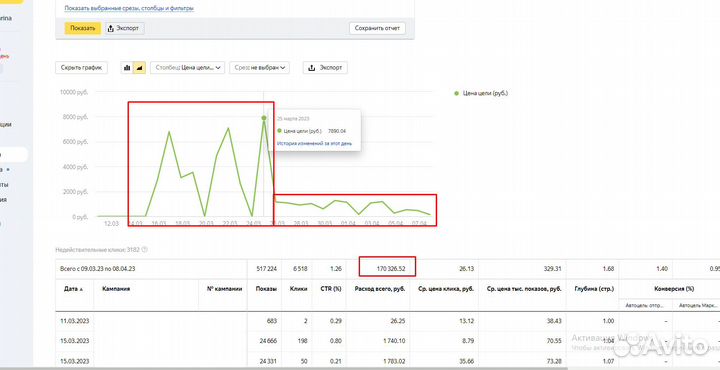The image size is (720, 370).
Task: Click the Сохранить отчет button
Action: [377, 28]
